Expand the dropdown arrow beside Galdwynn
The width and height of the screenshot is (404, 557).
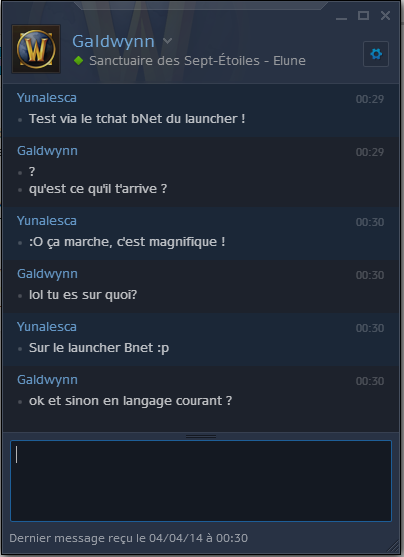(x=167, y=41)
